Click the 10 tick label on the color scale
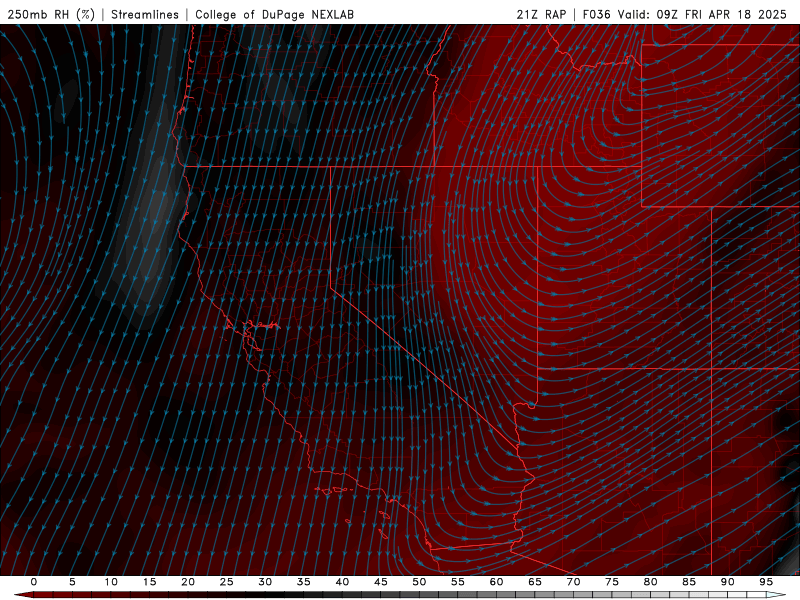Viewport: 800px width, 600px height. click(111, 582)
